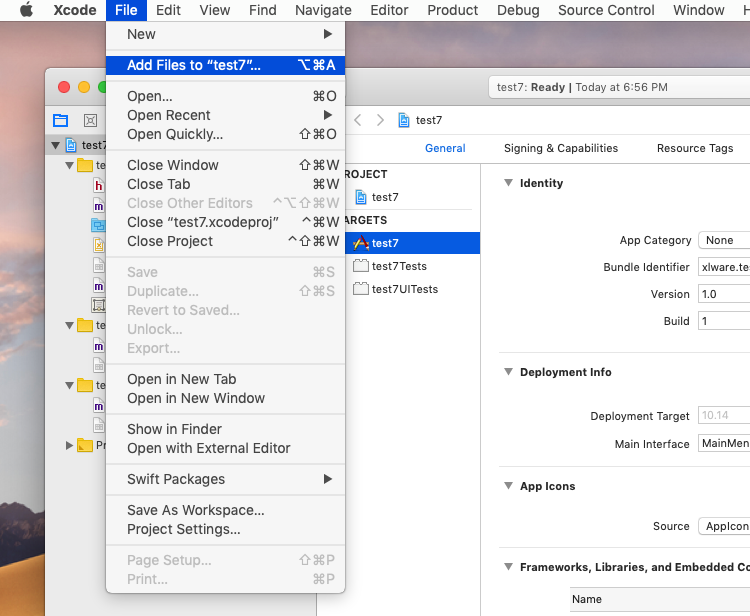The height and width of the screenshot is (616, 750).
Task: Open the Editor menu
Action: 389,10
